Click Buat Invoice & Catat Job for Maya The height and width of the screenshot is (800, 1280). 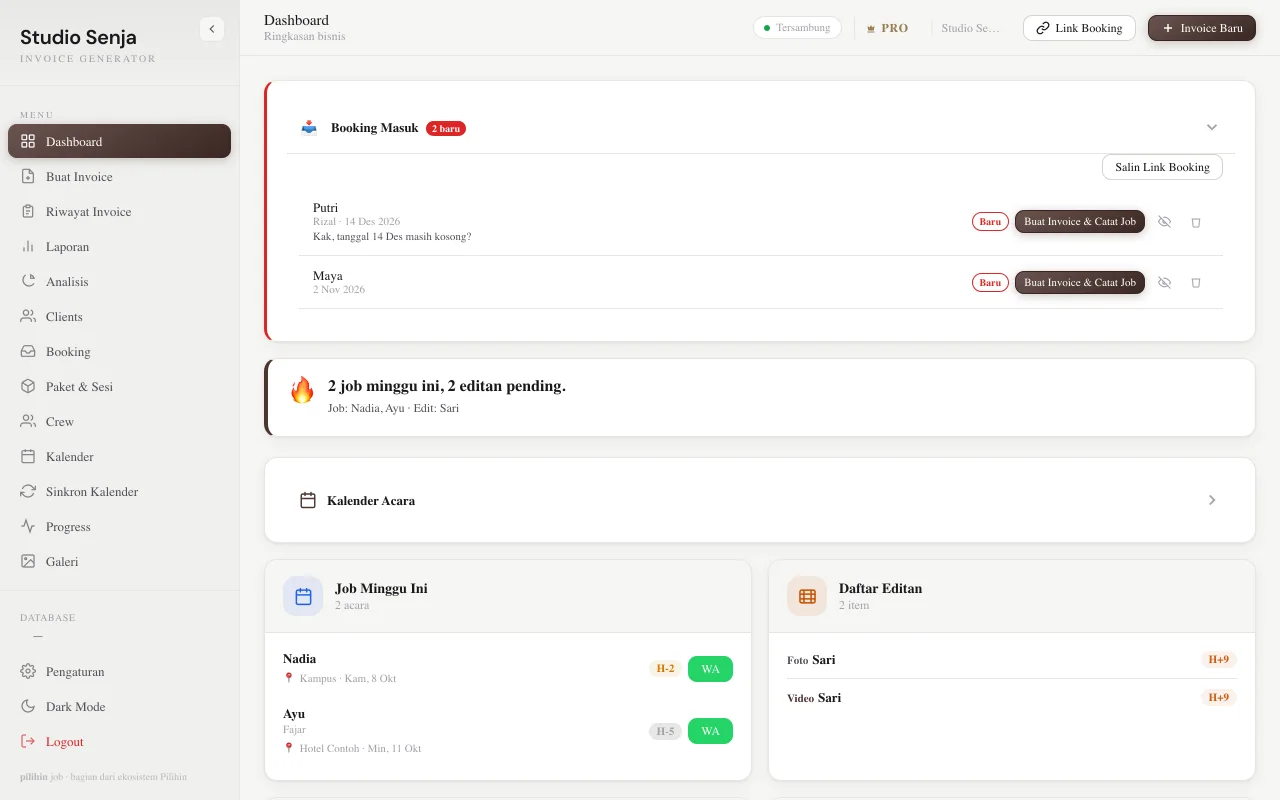point(1080,283)
